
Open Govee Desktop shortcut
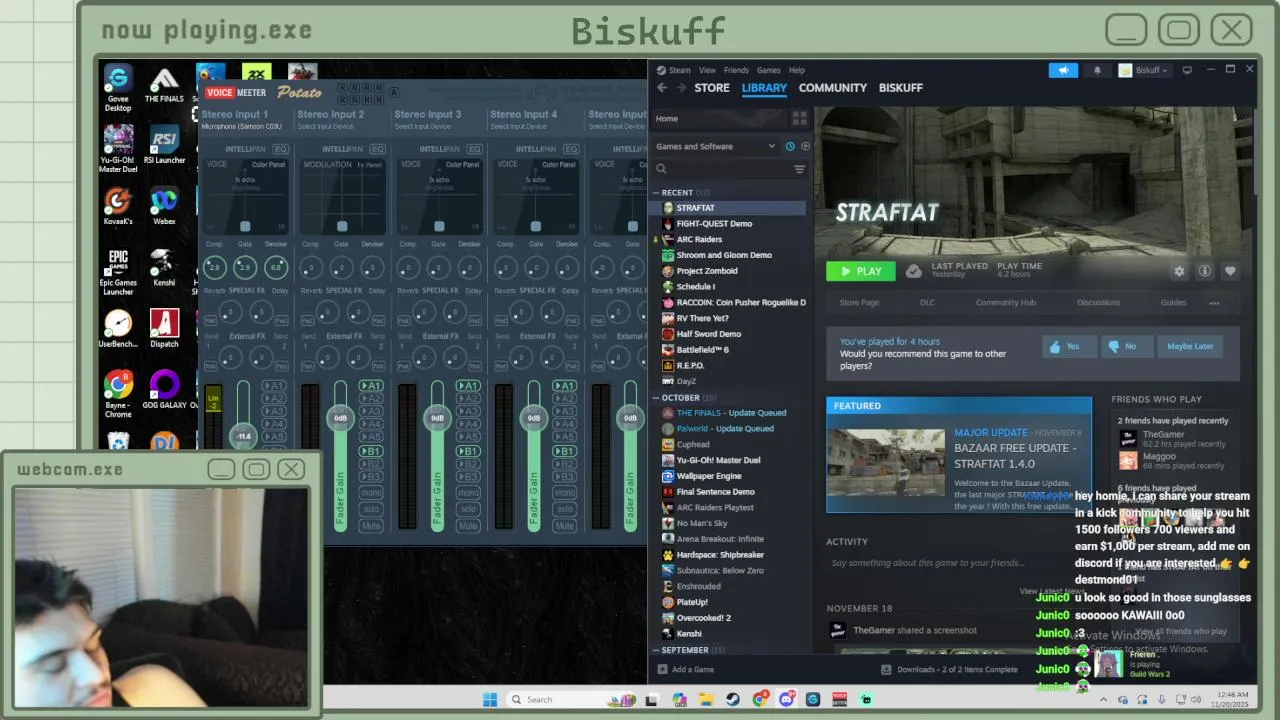click(118, 89)
